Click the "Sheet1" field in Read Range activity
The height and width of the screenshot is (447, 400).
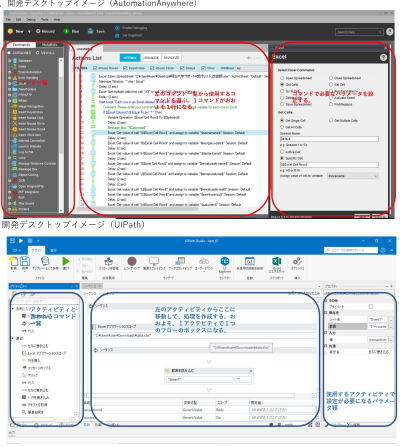pos(200,379)
